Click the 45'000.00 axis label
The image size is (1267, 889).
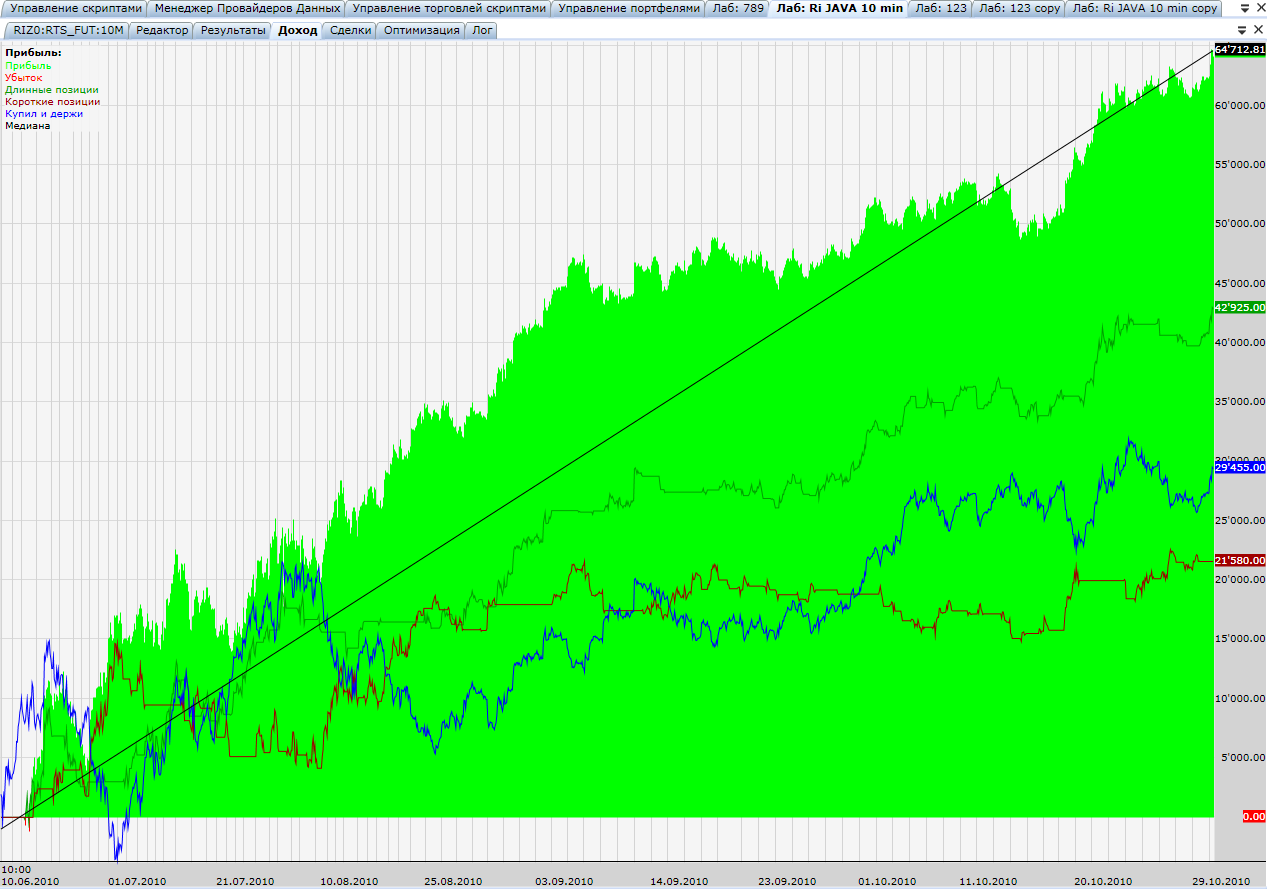(x=1241, y=283)
